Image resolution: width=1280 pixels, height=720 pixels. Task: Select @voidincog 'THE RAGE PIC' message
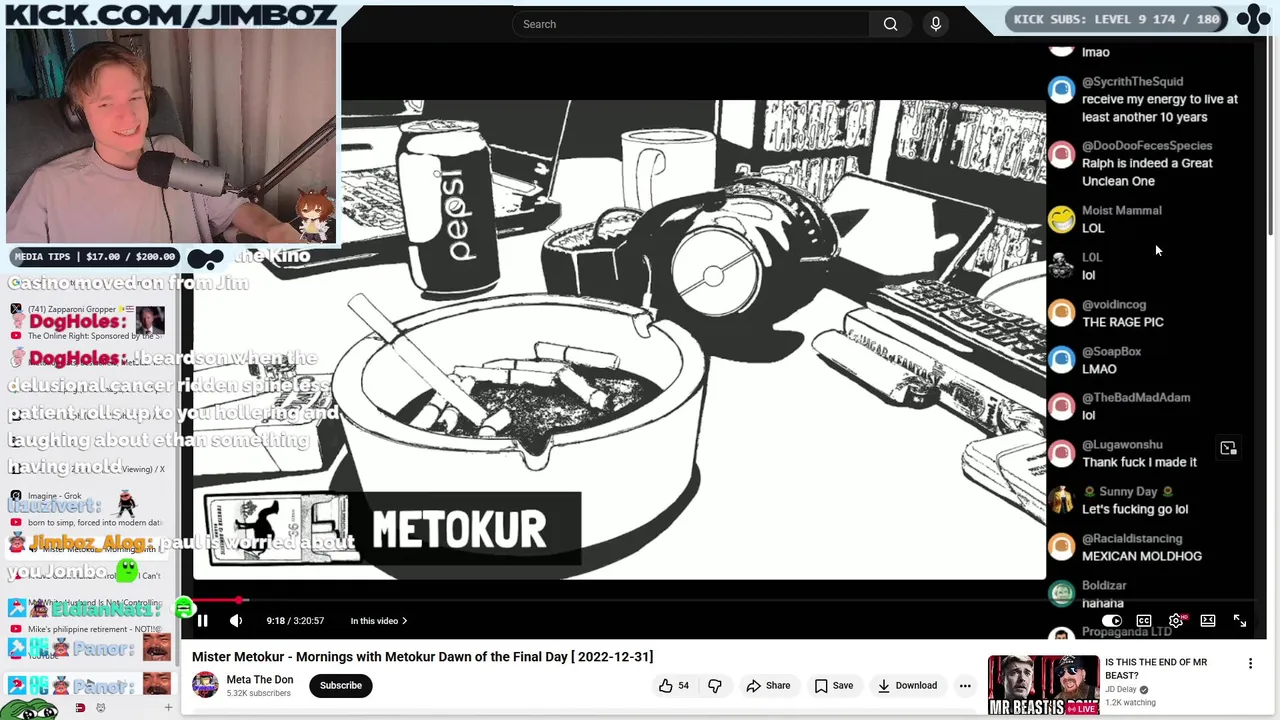click(x=1123, y=322)
